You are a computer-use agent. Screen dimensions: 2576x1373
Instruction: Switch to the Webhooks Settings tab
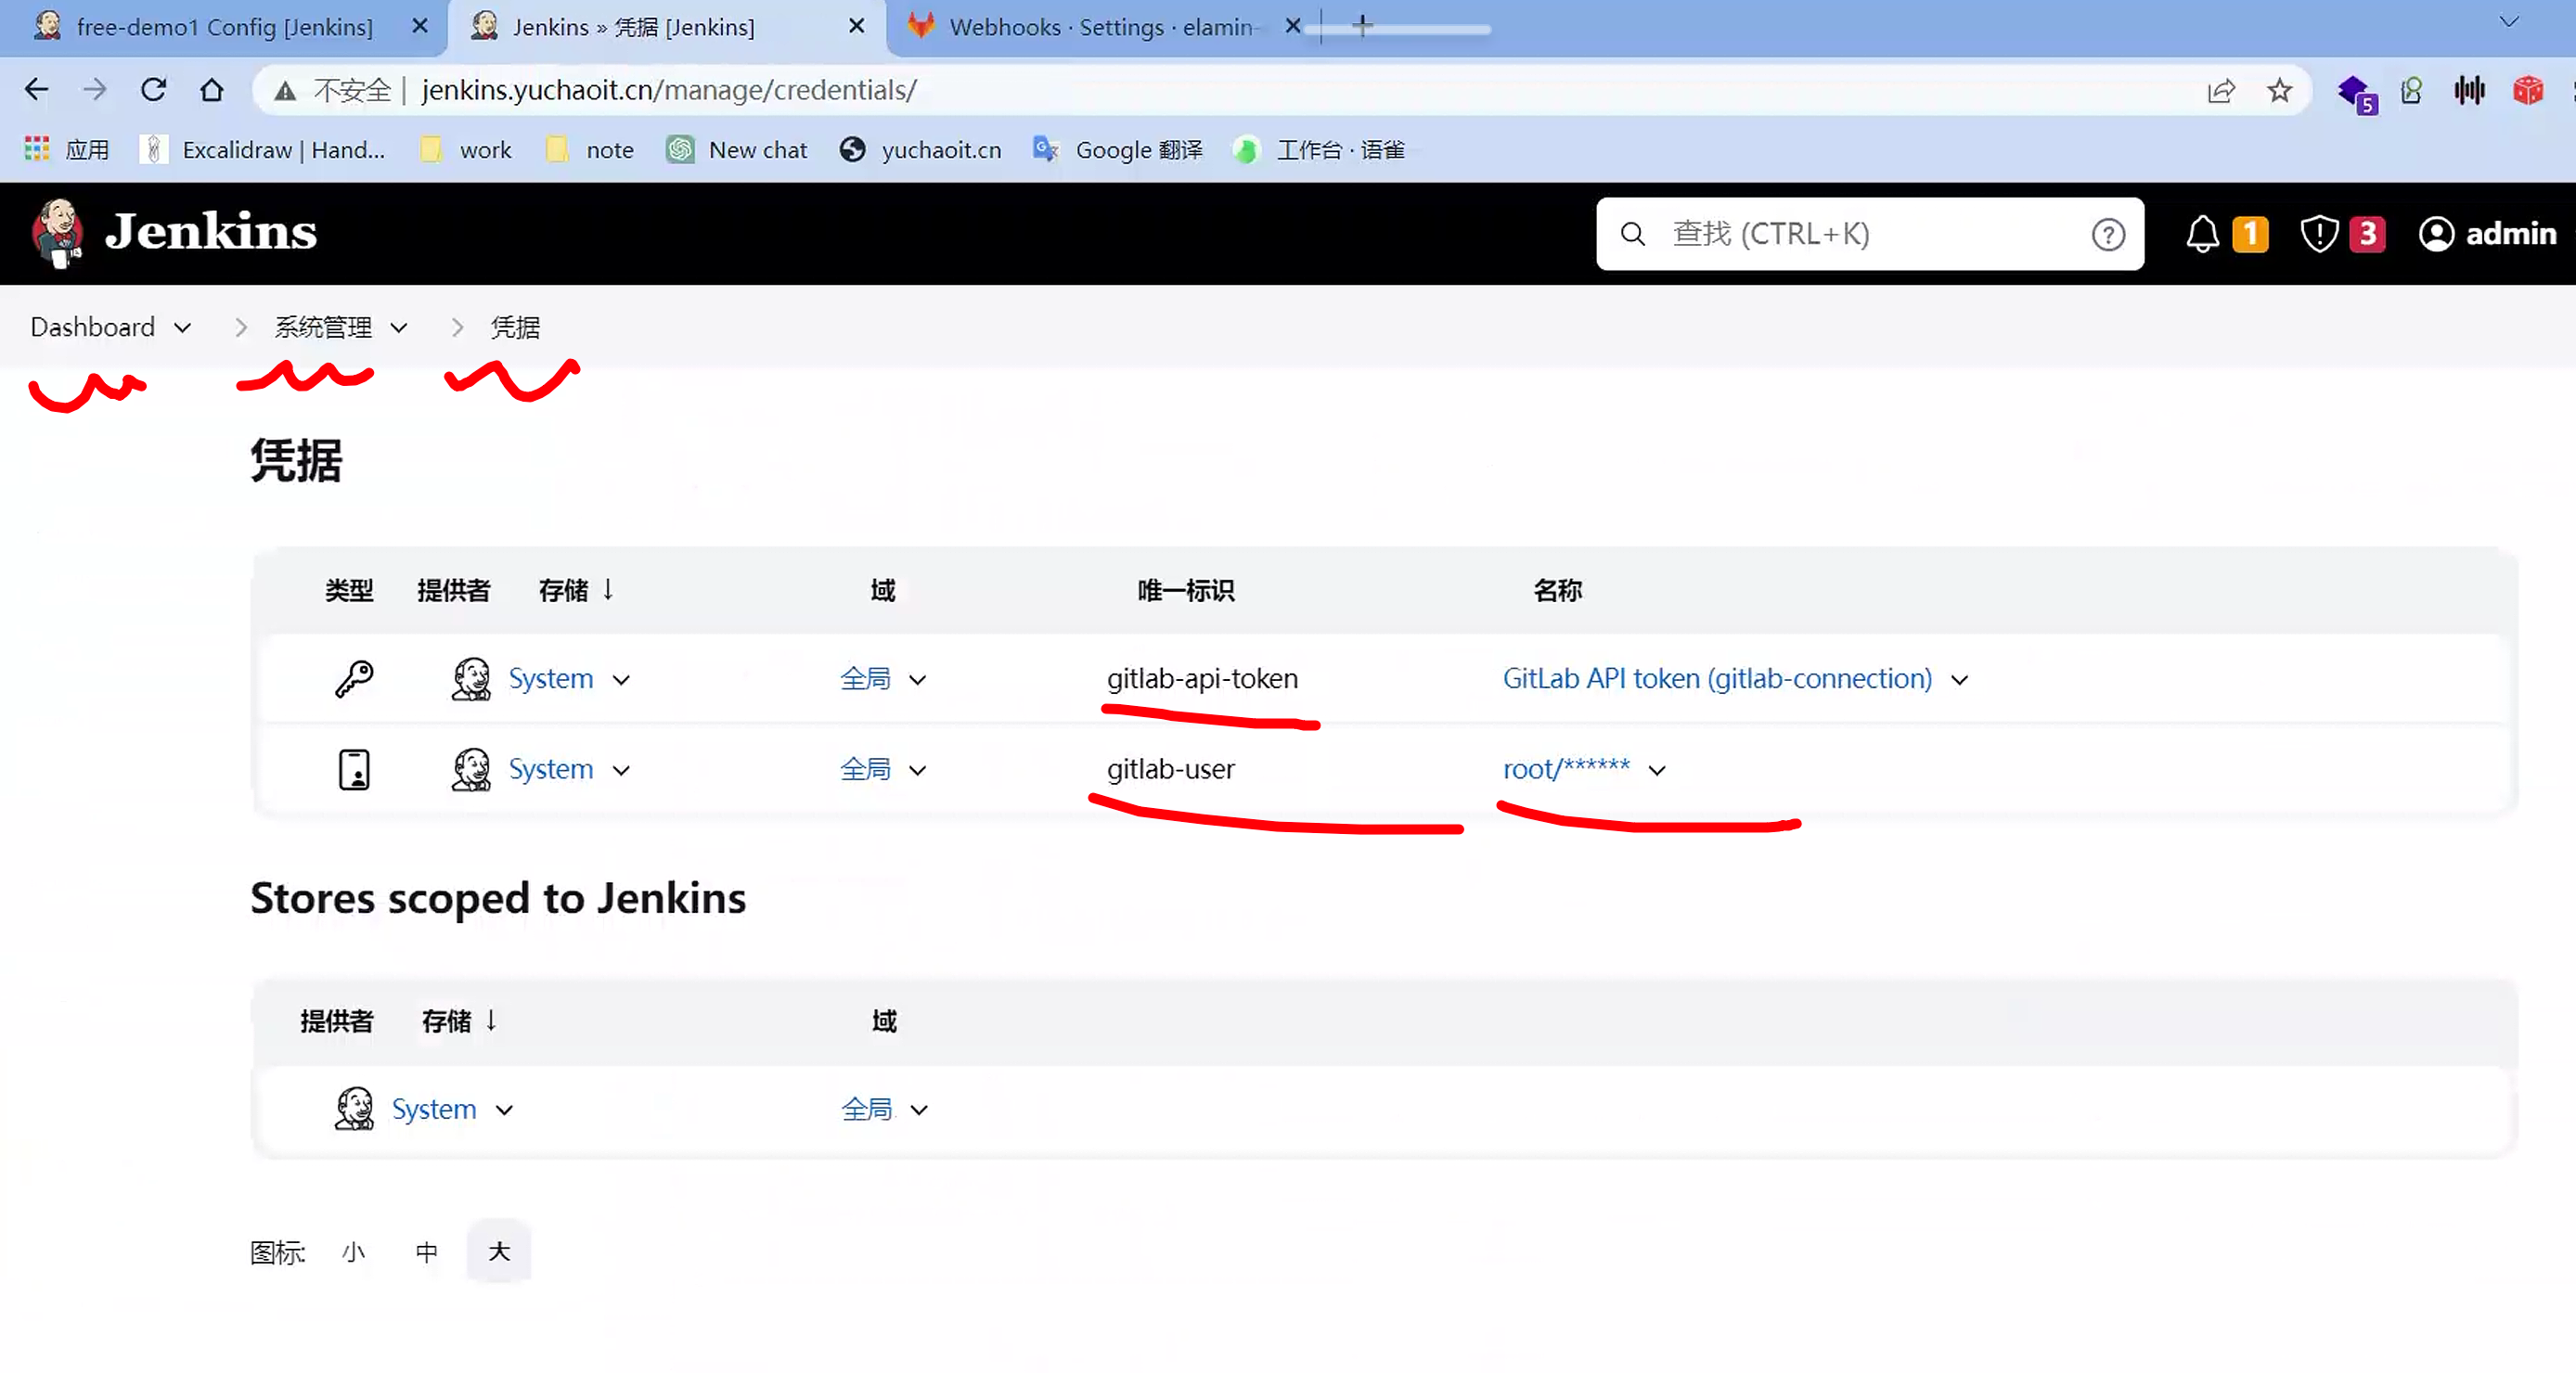tap(1098, 27)
